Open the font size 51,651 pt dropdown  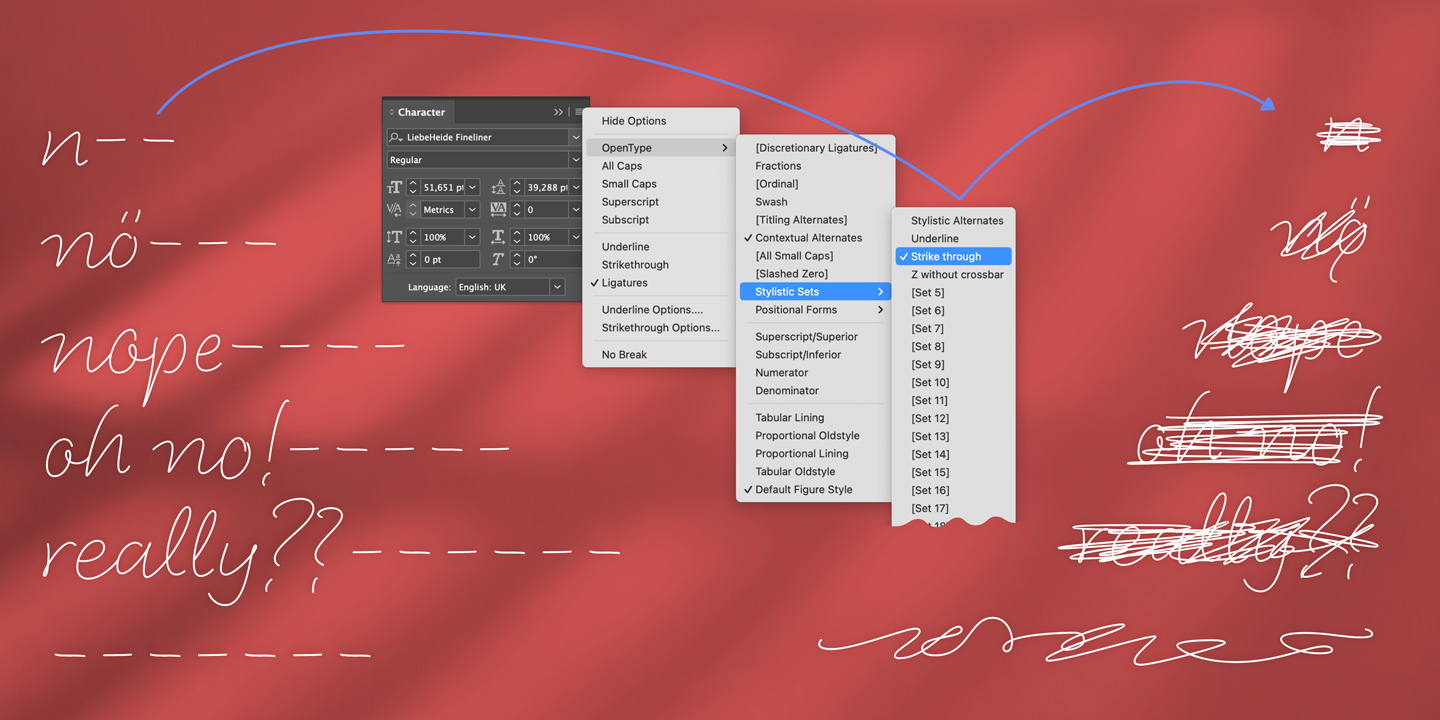(x=472, y=187)
